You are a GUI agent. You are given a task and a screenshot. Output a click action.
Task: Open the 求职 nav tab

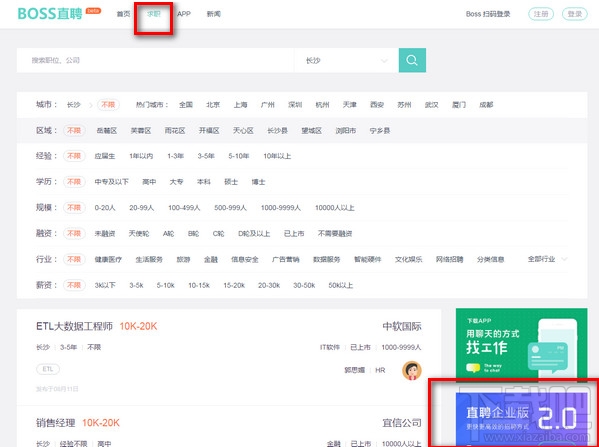click(x=154, y=14)
